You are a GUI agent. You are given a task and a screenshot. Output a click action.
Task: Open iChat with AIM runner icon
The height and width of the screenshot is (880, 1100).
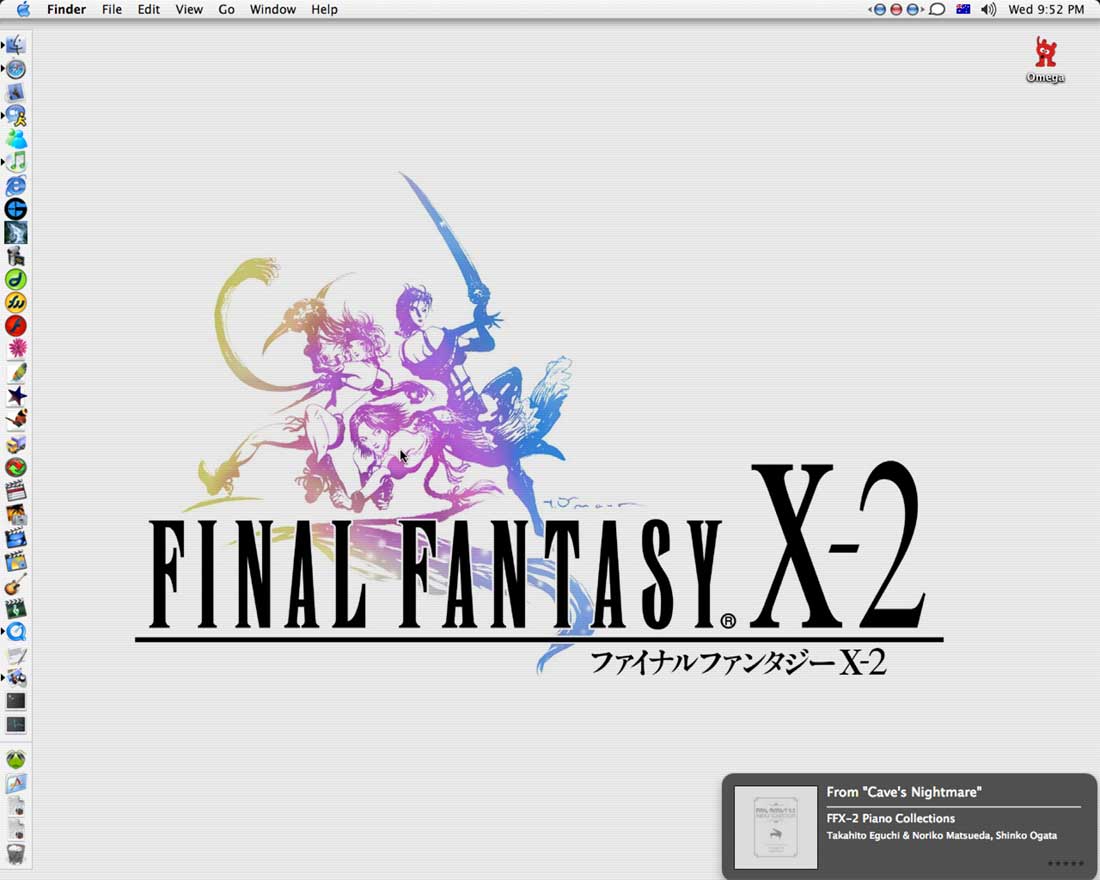pos(15,116)
